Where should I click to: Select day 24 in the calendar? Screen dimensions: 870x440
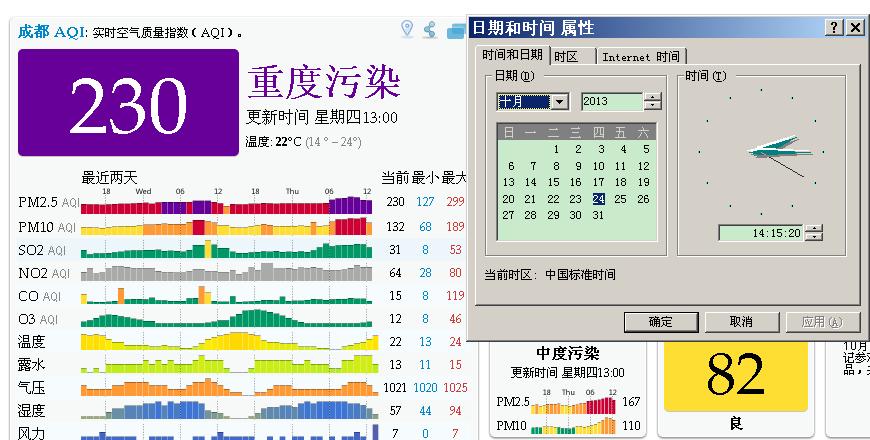click(598, 199)
